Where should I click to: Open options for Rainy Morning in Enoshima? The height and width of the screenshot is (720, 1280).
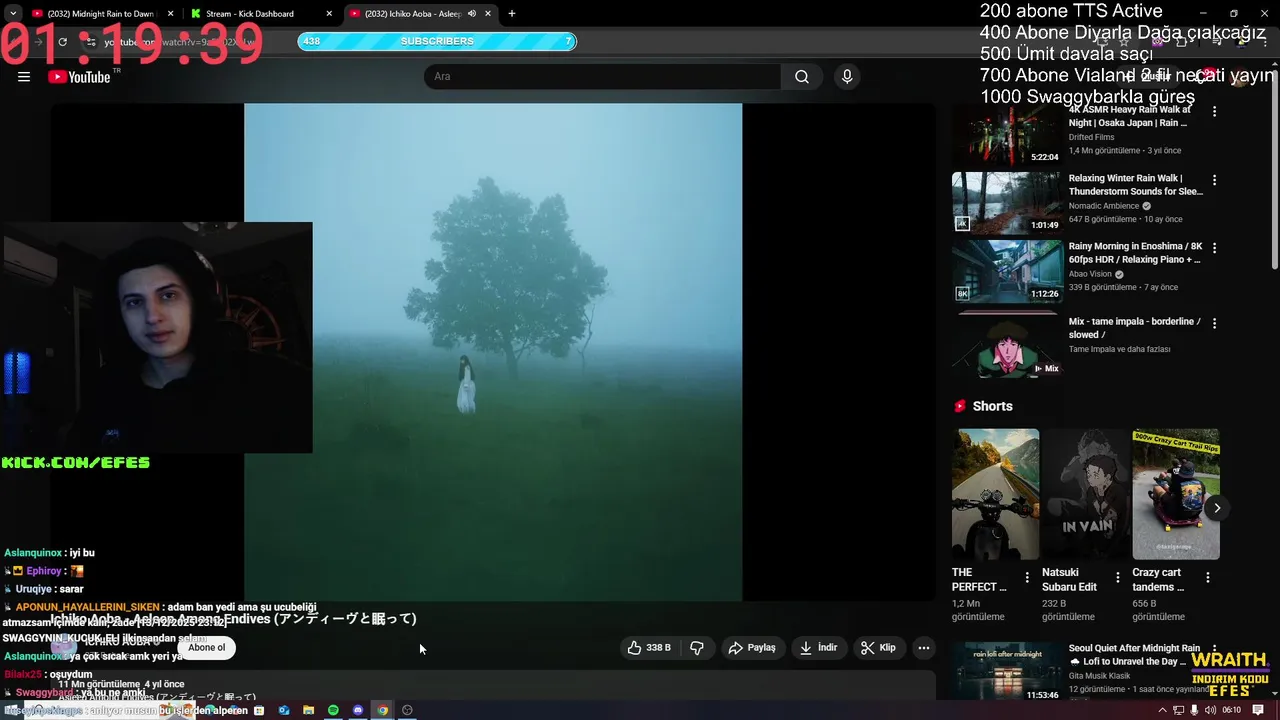(x=1215, y=248)
